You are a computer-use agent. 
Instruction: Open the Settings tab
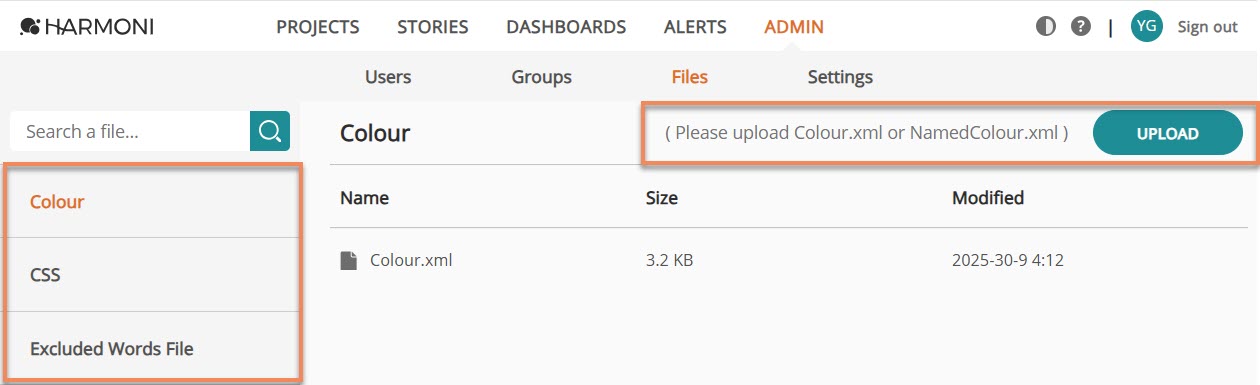click(840, 77)
